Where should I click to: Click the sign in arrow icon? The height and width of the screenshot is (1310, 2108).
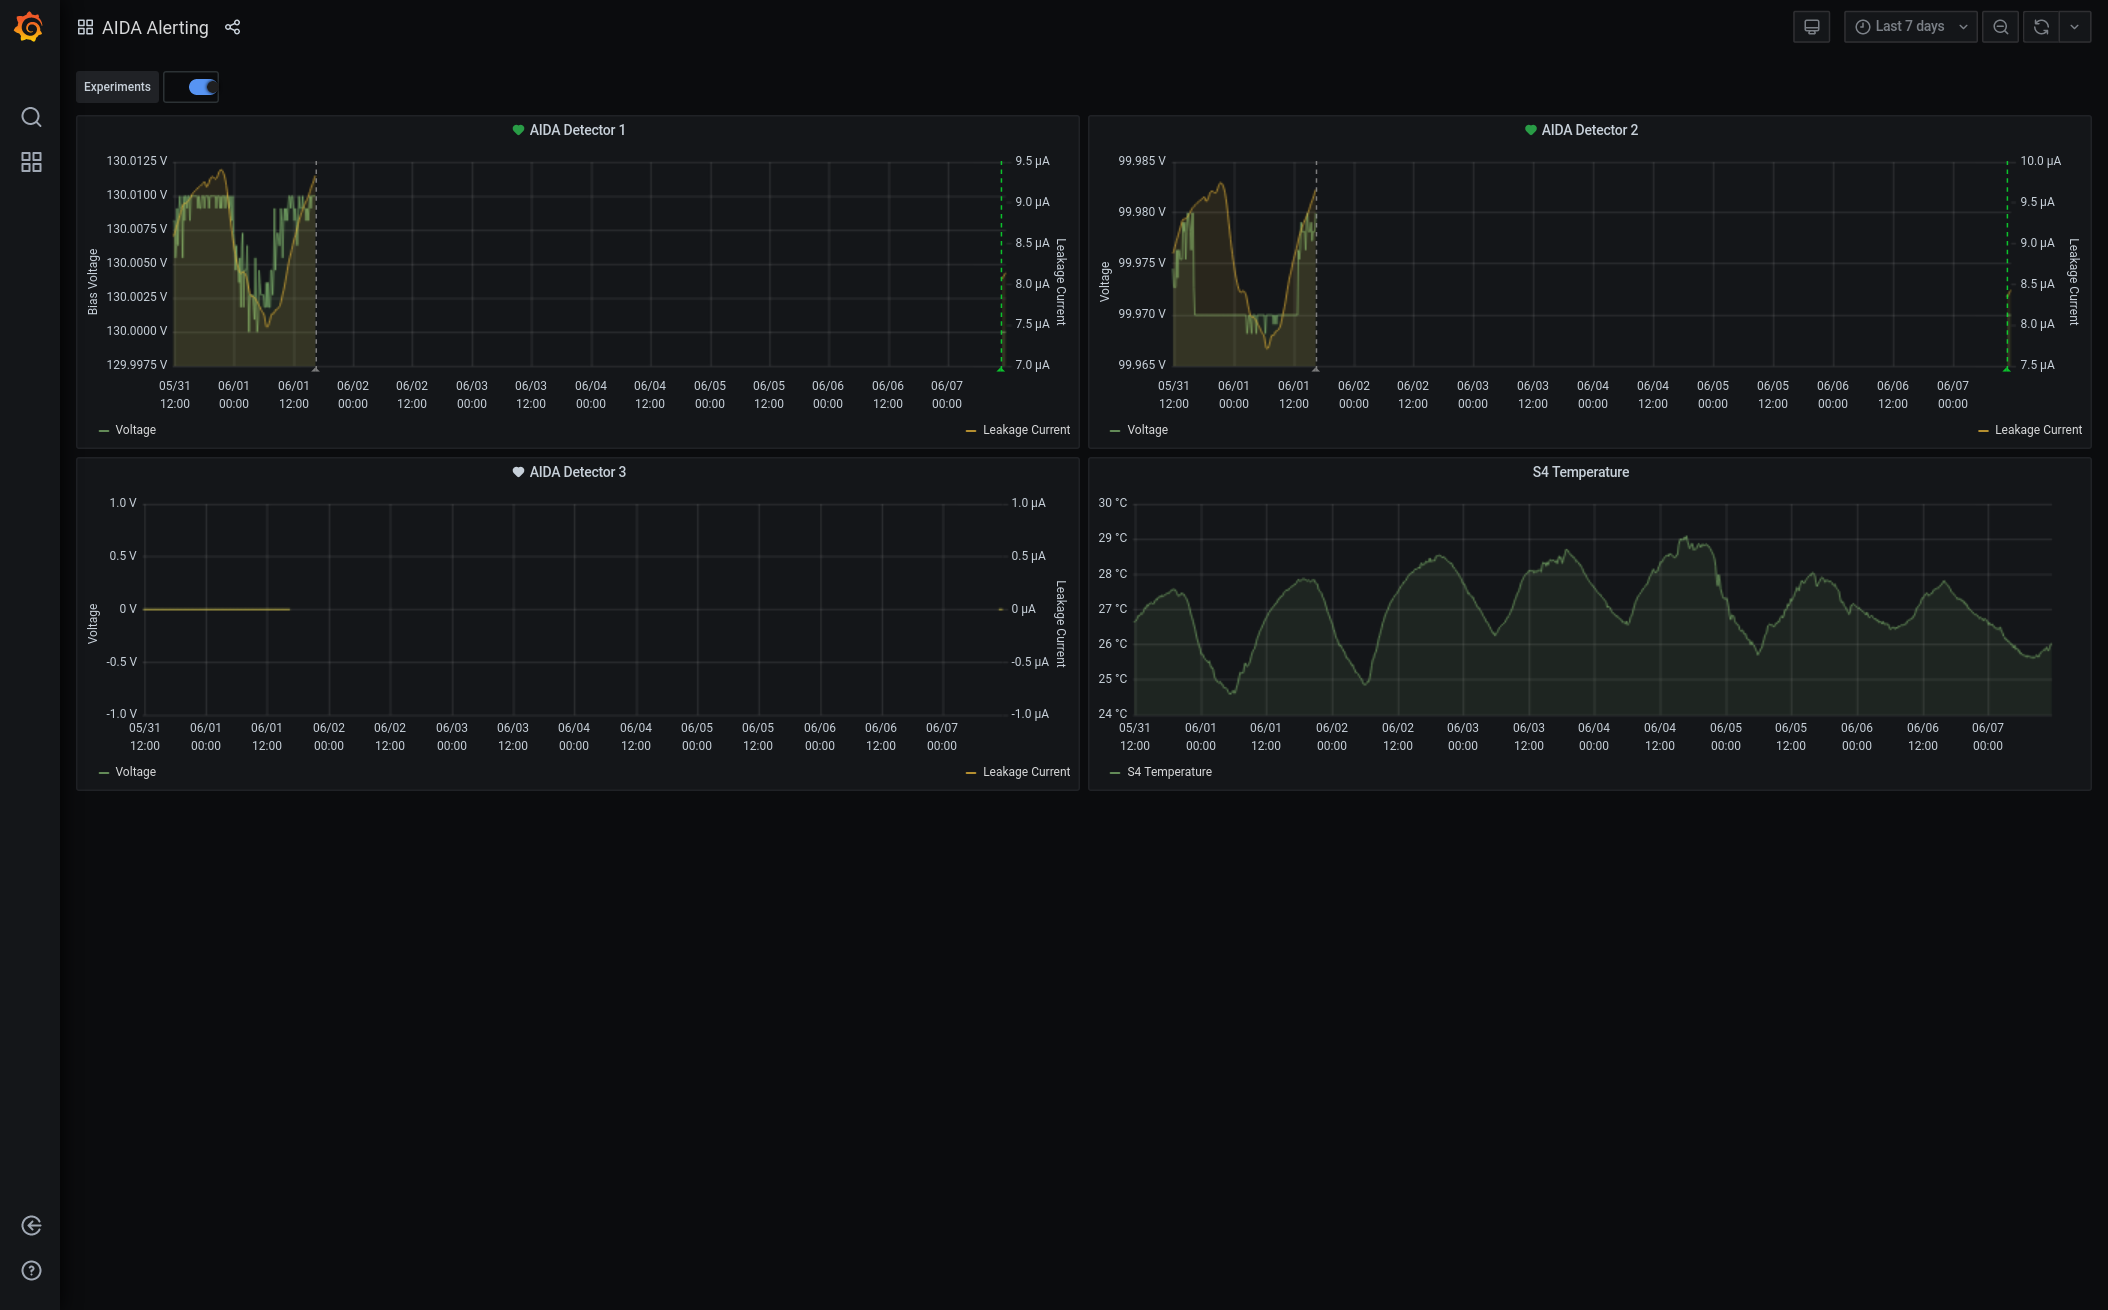(31, 1226)
